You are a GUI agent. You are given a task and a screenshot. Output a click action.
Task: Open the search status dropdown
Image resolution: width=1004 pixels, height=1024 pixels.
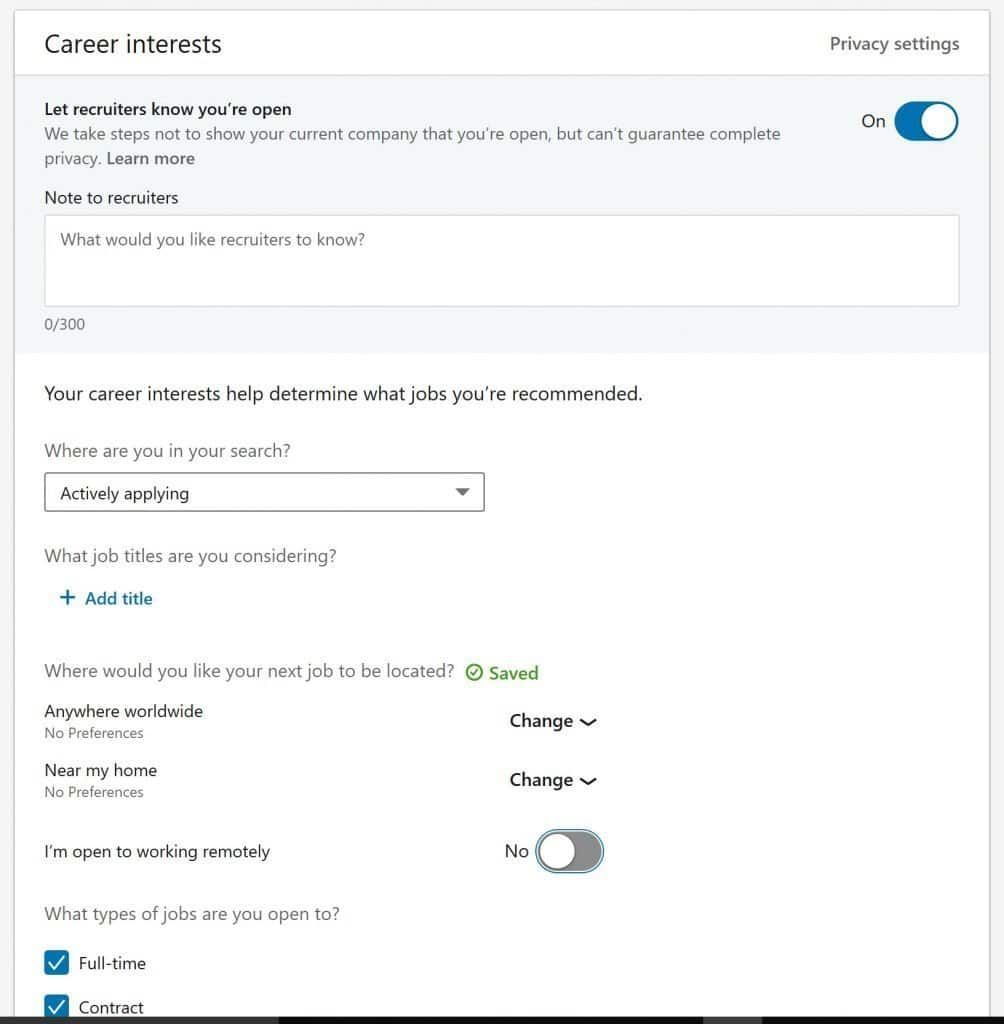click(x=264, y=492)
